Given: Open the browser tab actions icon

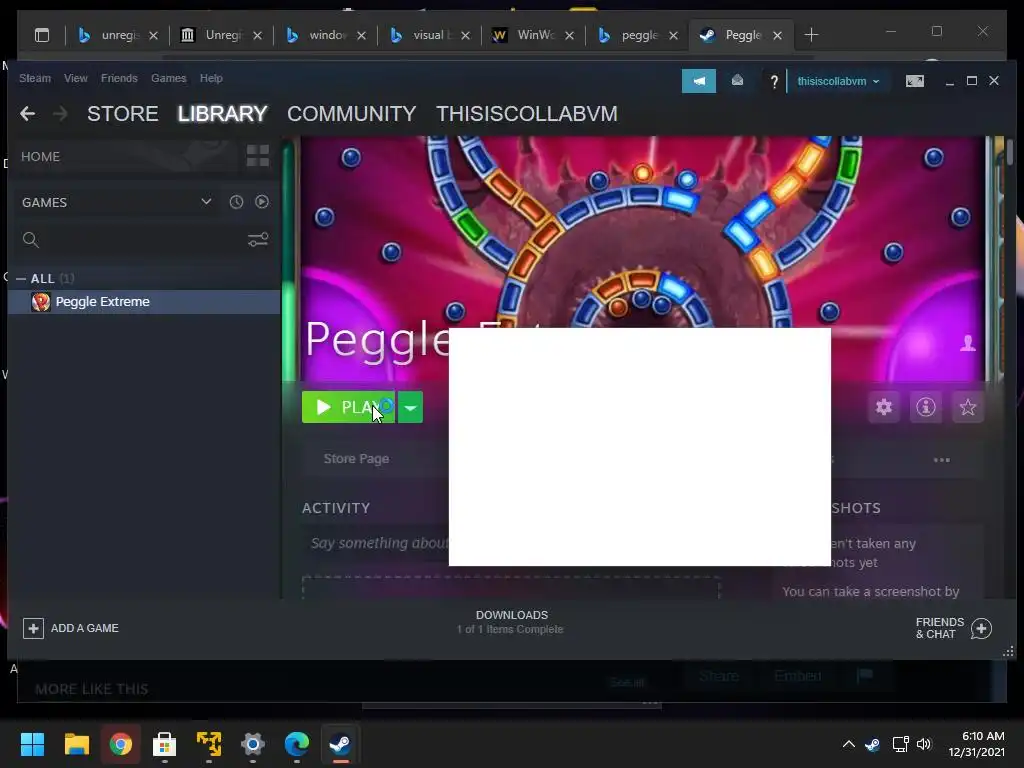Looking at the screenshot, I should 42,35.
